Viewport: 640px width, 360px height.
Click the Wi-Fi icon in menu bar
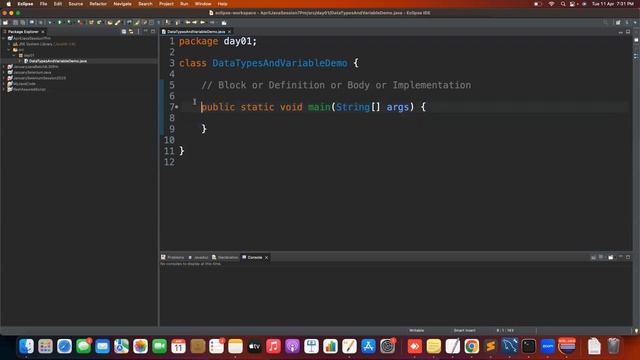click(x=551, y=4)
